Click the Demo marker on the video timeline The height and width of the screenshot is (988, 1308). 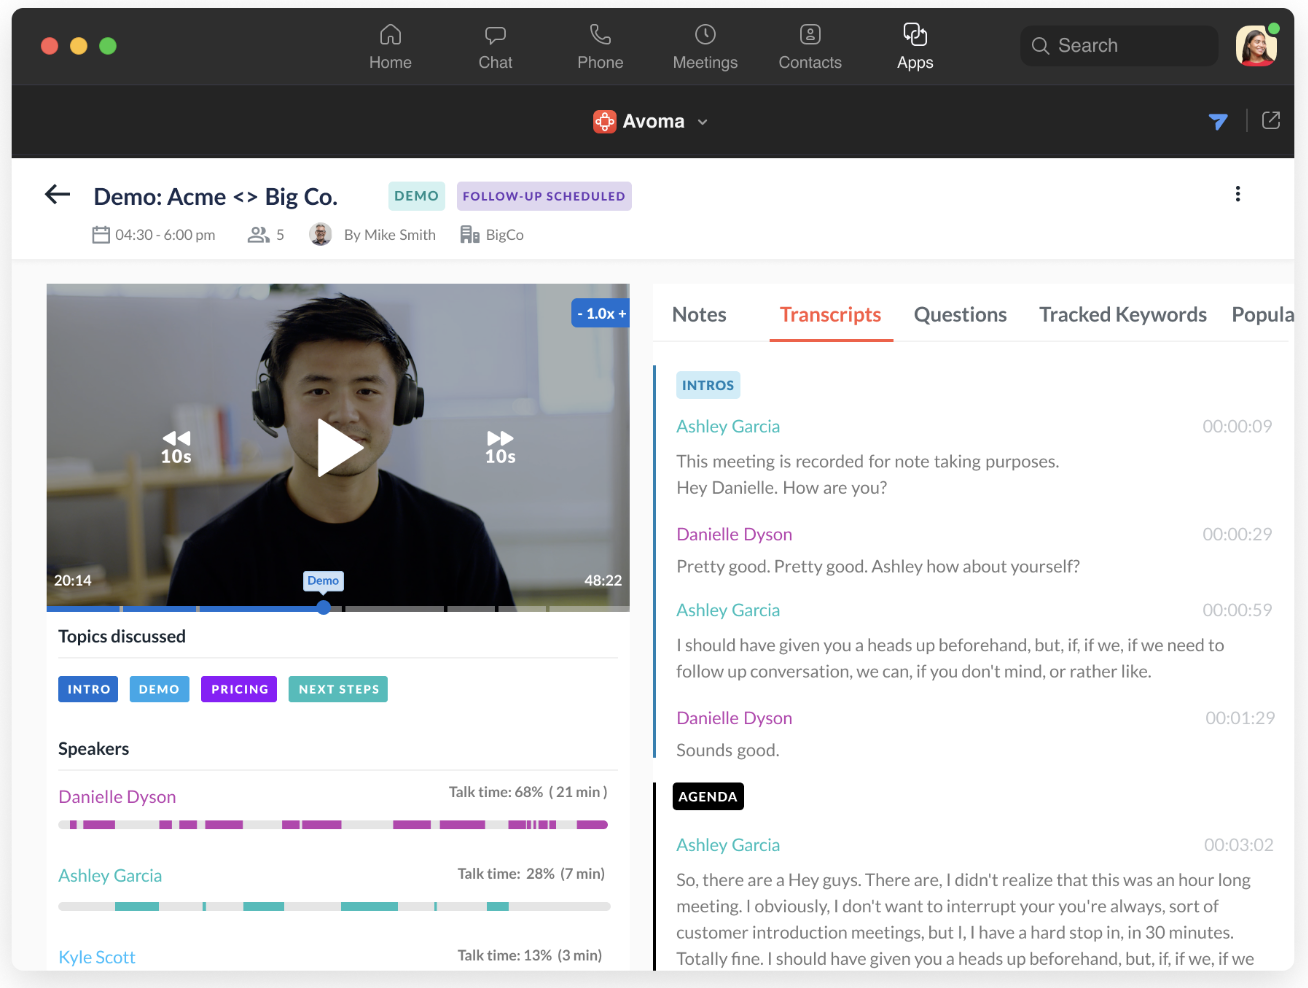point(323,580)
